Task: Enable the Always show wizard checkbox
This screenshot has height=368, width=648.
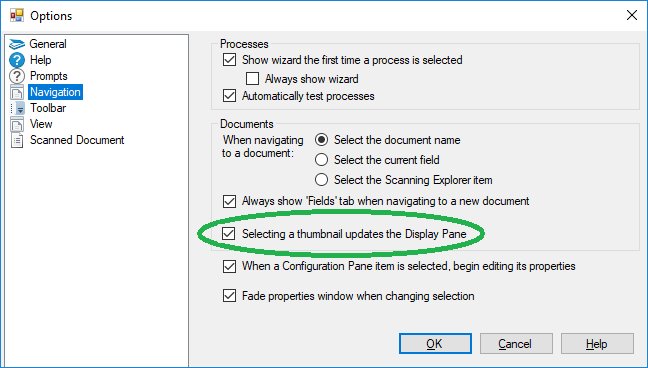Action: pyautogui.click(x=253, y=79)
